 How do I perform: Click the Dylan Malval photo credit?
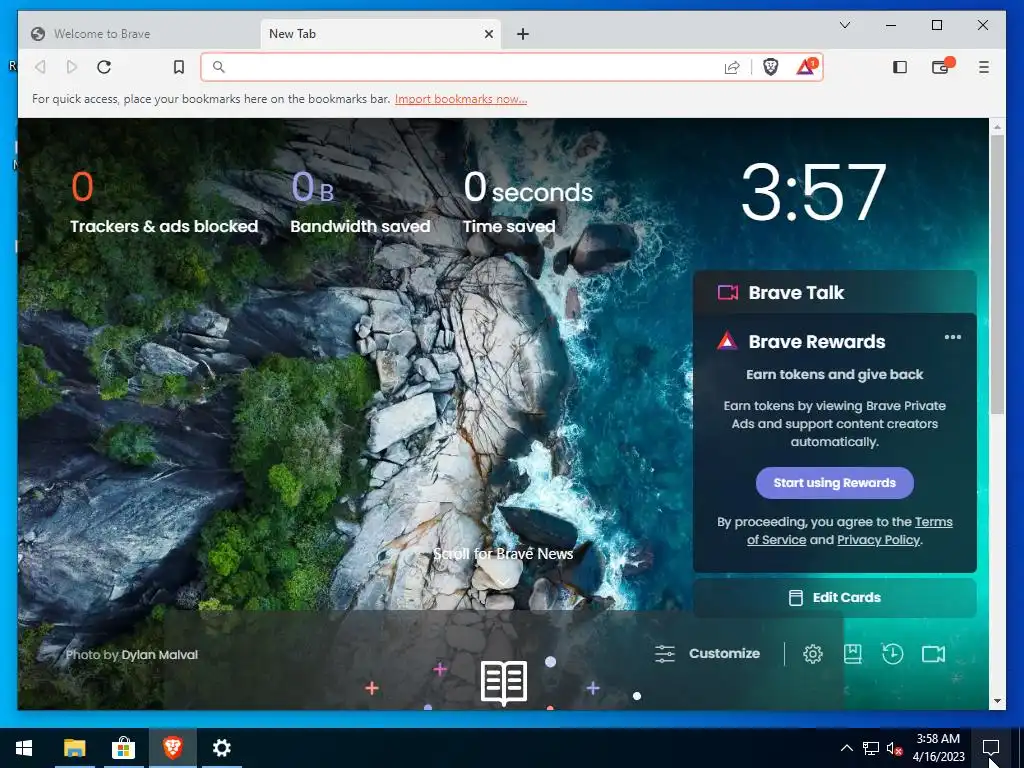click(x=159, y=655)
